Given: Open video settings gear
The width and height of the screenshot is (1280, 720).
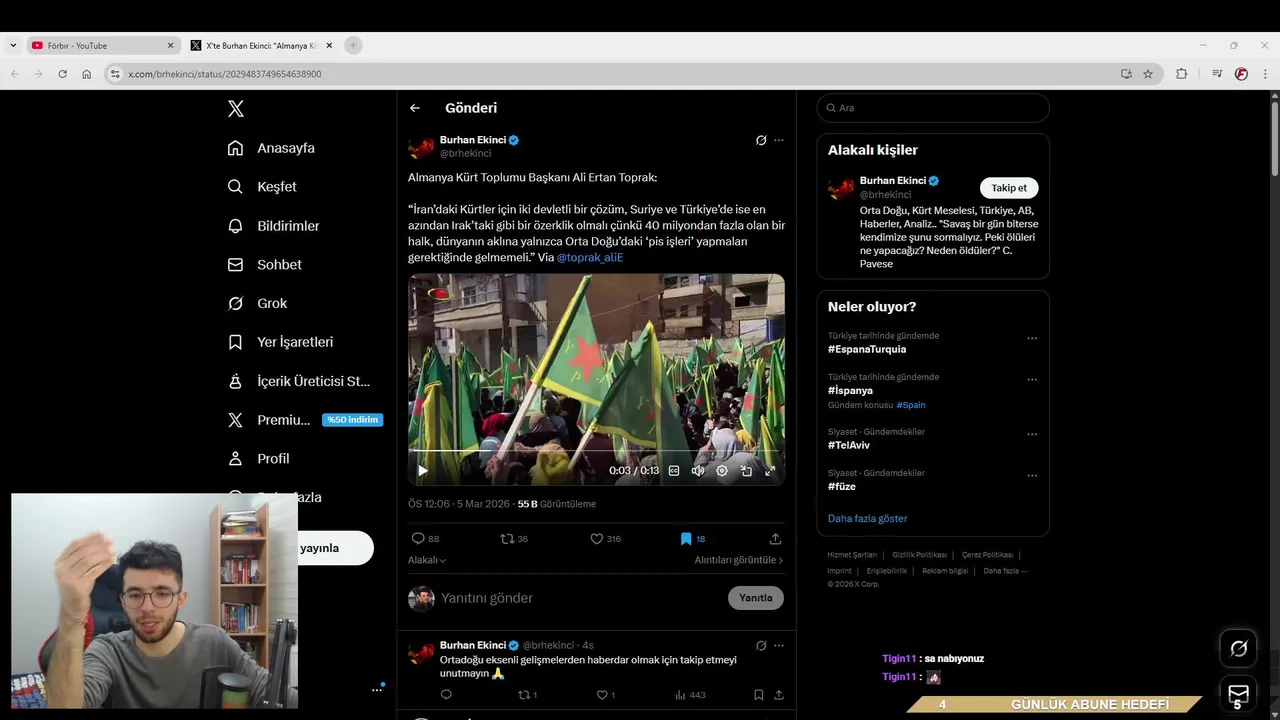Looking at the screenshot, I should coord(722,471).
